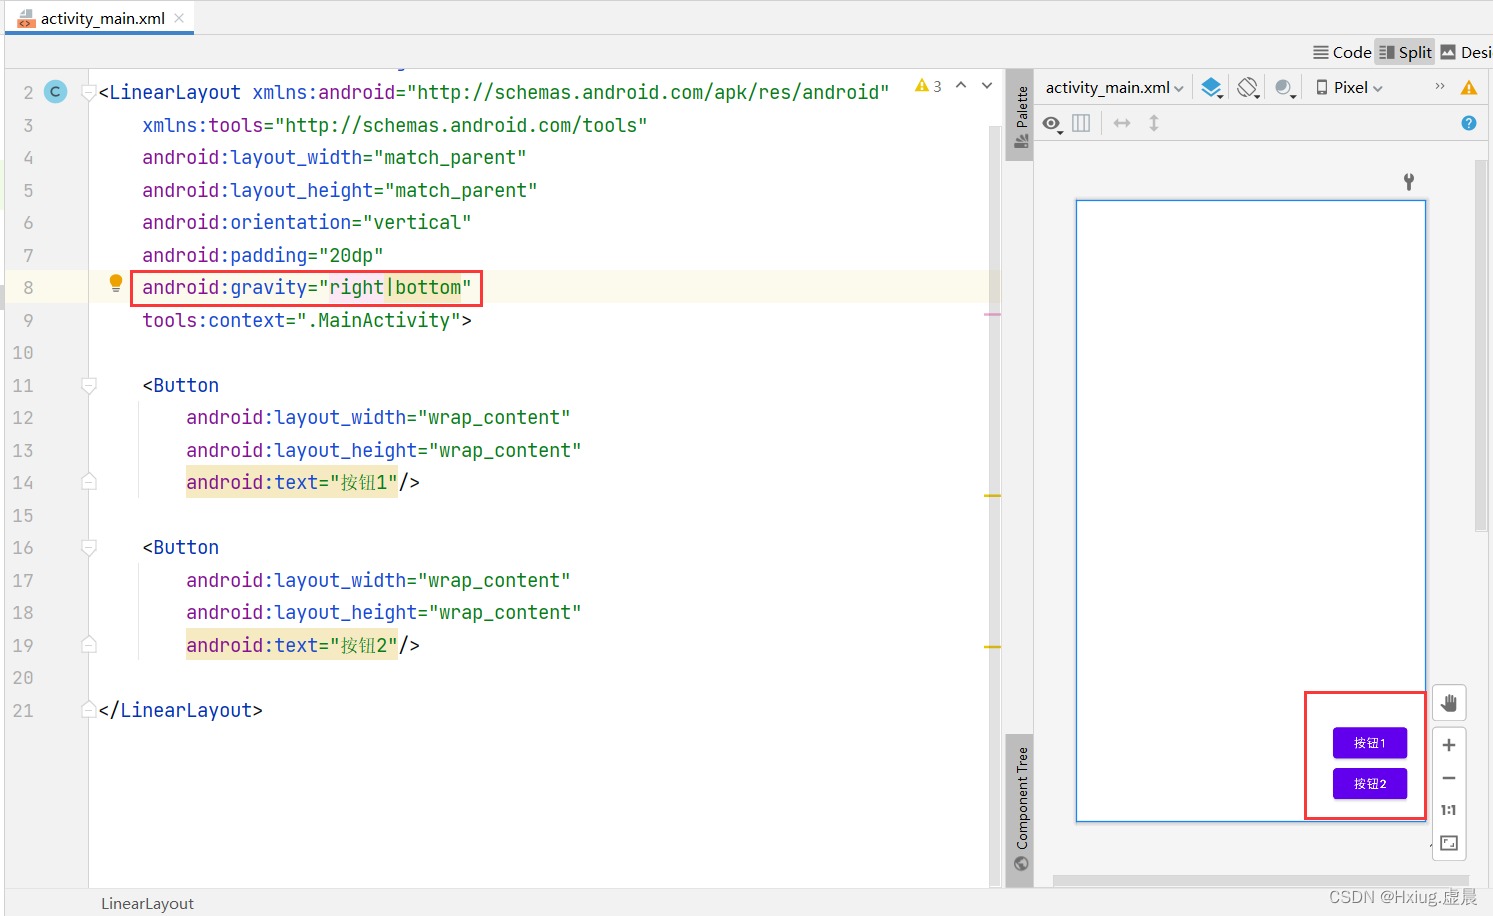Click the android:text="按钮1" attribute
This screenshot has width=1493, height=916.
[x=292, y=483]
